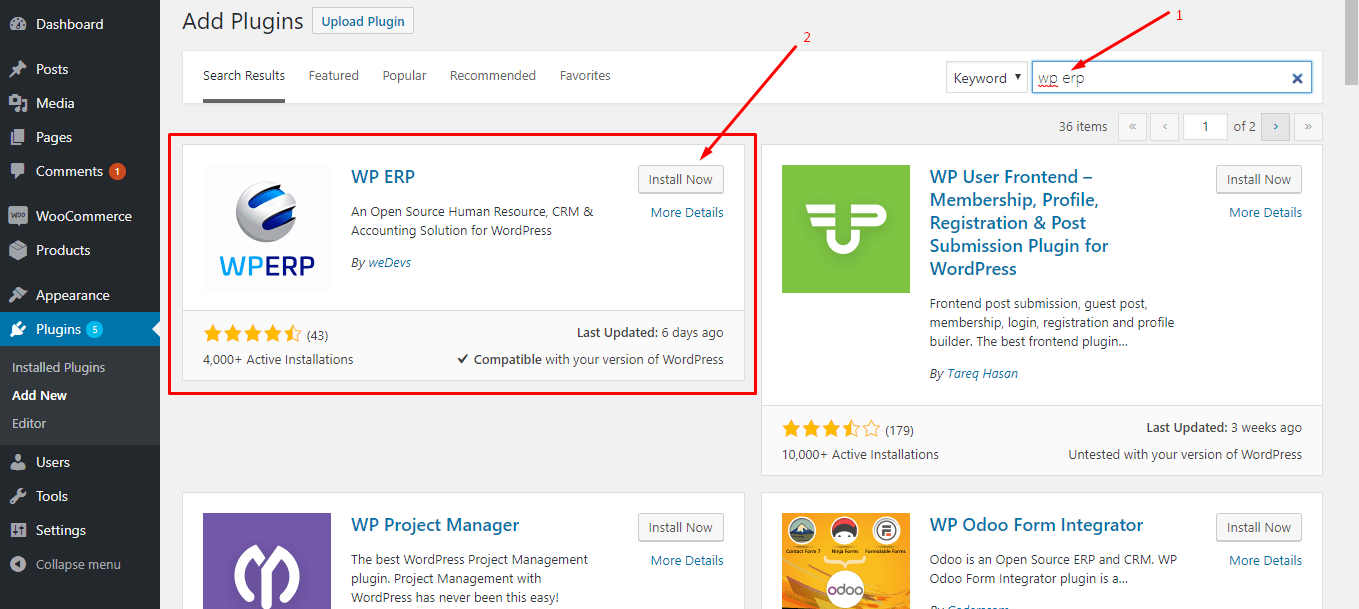Click the Posts pushpin icon

18,69
